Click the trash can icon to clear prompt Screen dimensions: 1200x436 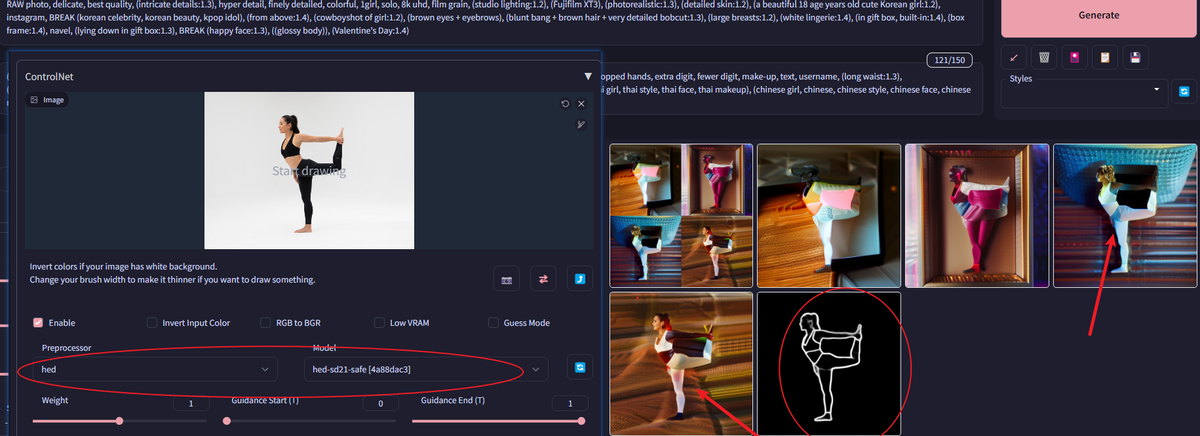point(1044,58)
